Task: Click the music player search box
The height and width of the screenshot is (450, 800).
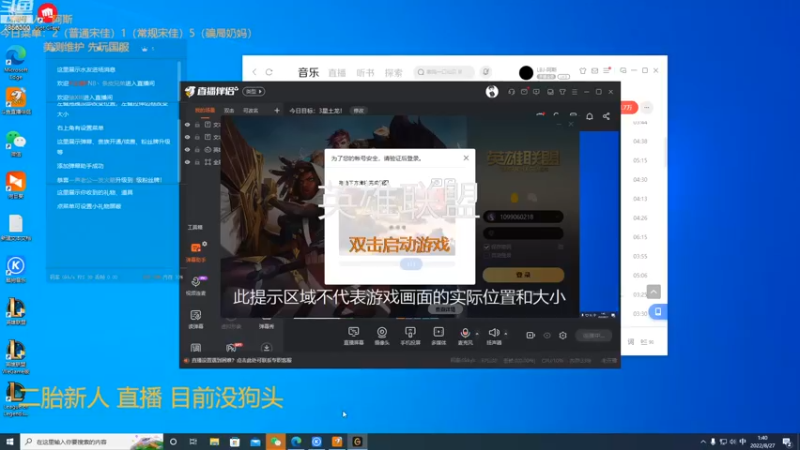Action: pos(444,72)
